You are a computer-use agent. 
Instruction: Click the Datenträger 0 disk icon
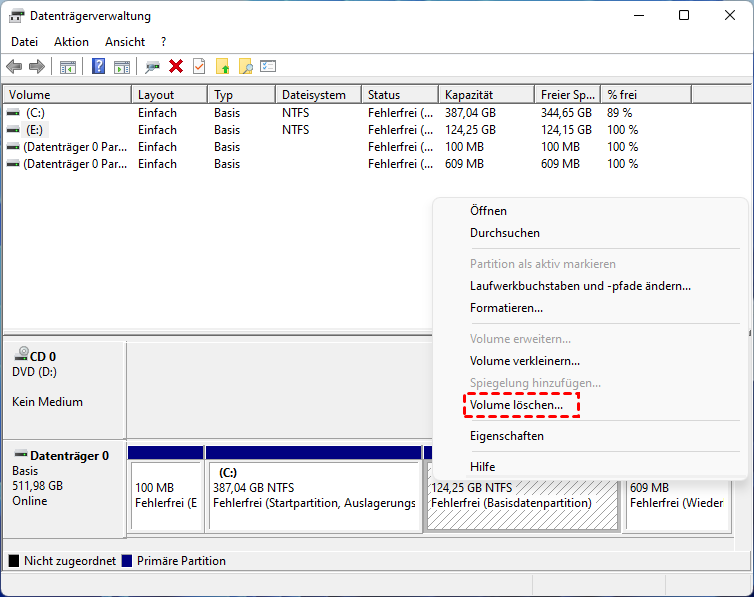tap(21, 454)
